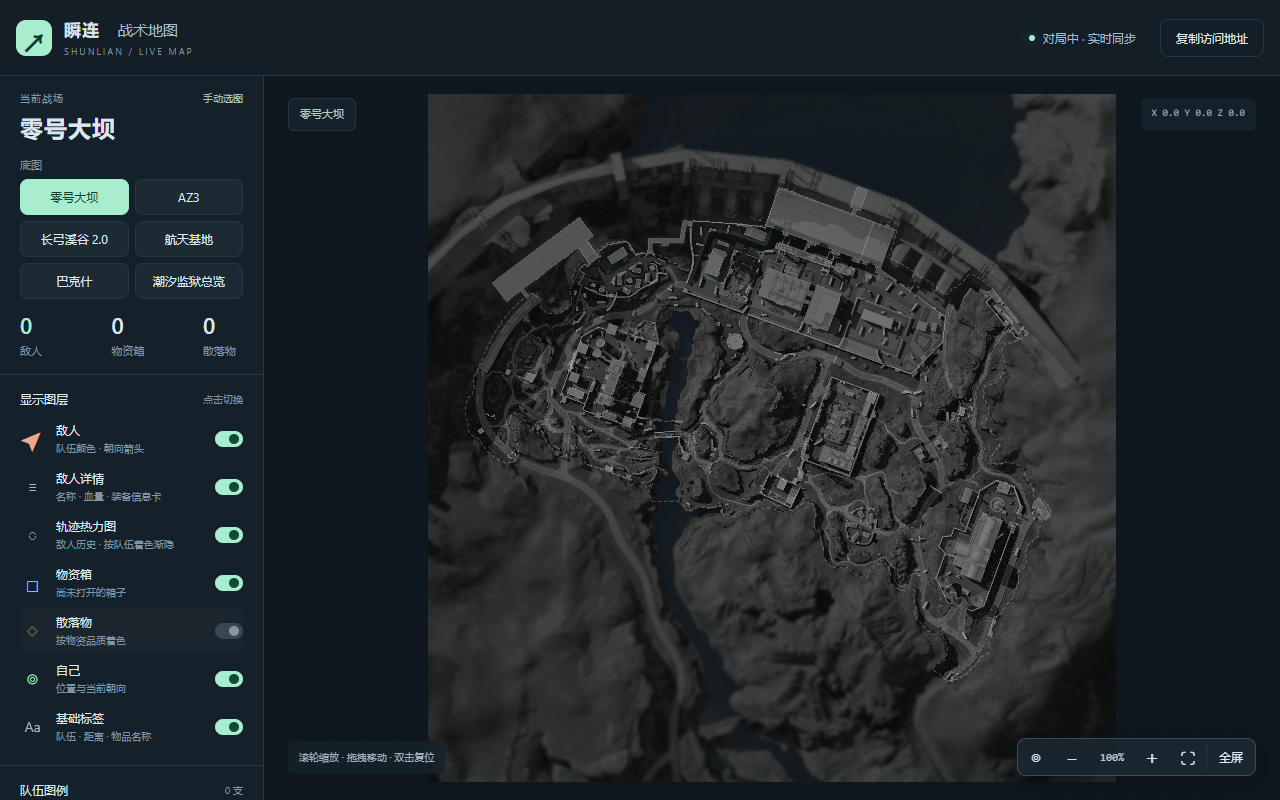Click the 全屏 fullscreen button
Image resolution: width=1280 pixels, height=800 pixels.
(1231, 758)
